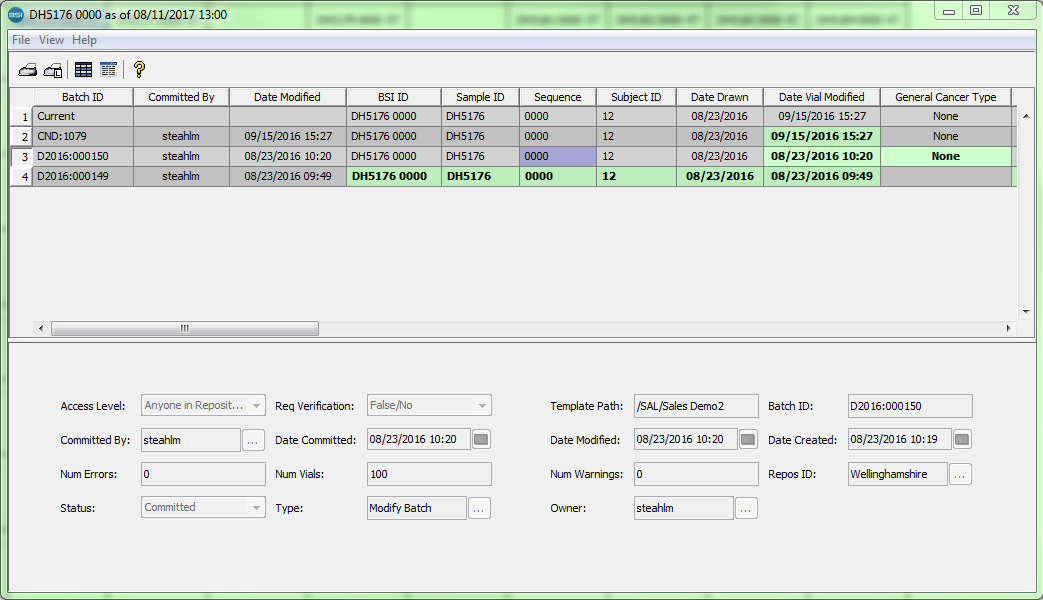
Task: Open the Req Verification dropdown
Action: tap(483, 405)
